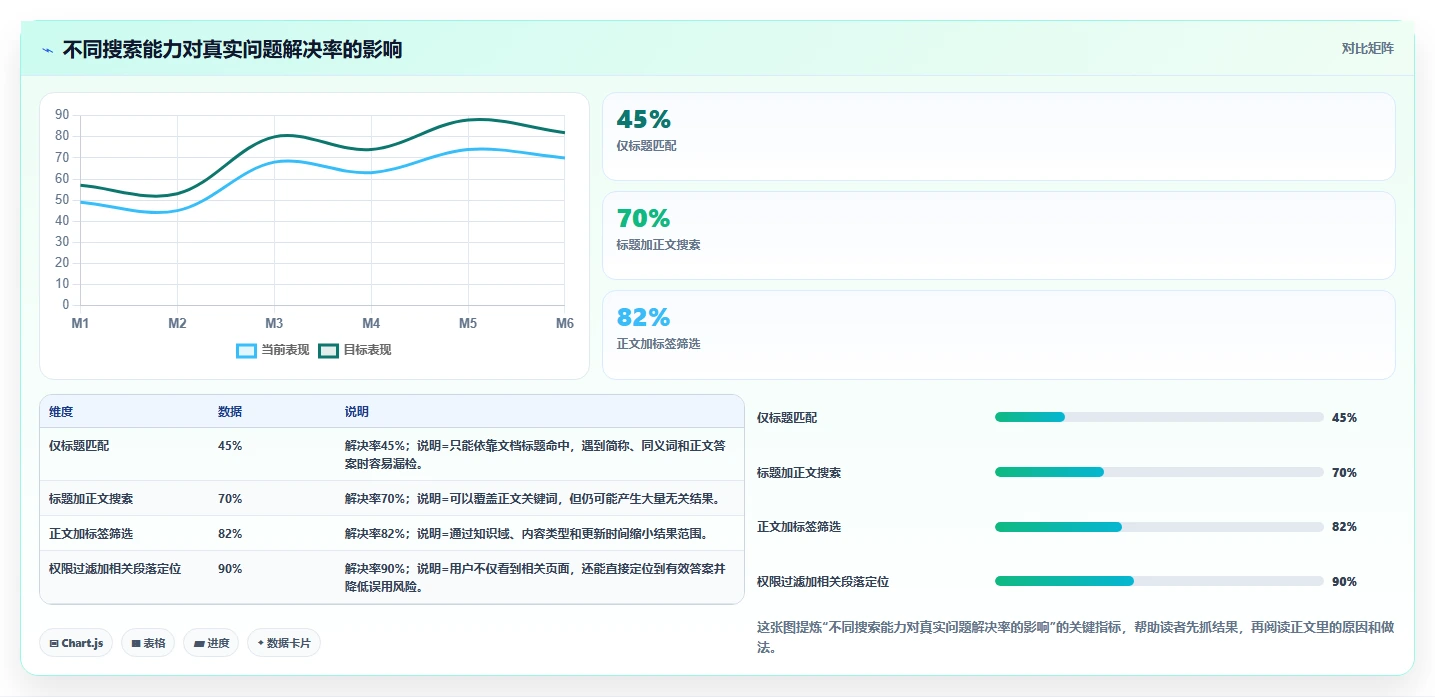Toggle the 目标表现 legend swatch
Screen dimensions: 1435x697
(329, 350)
